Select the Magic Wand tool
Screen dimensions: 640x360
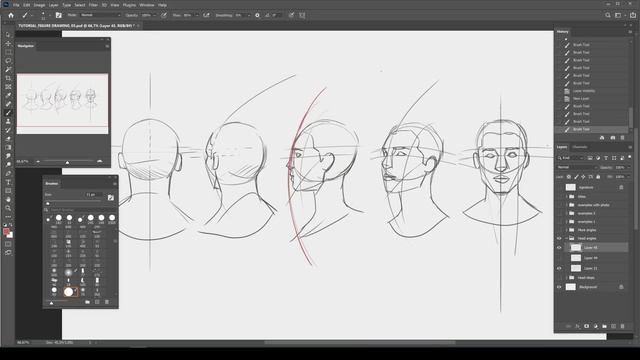(8, 69)
